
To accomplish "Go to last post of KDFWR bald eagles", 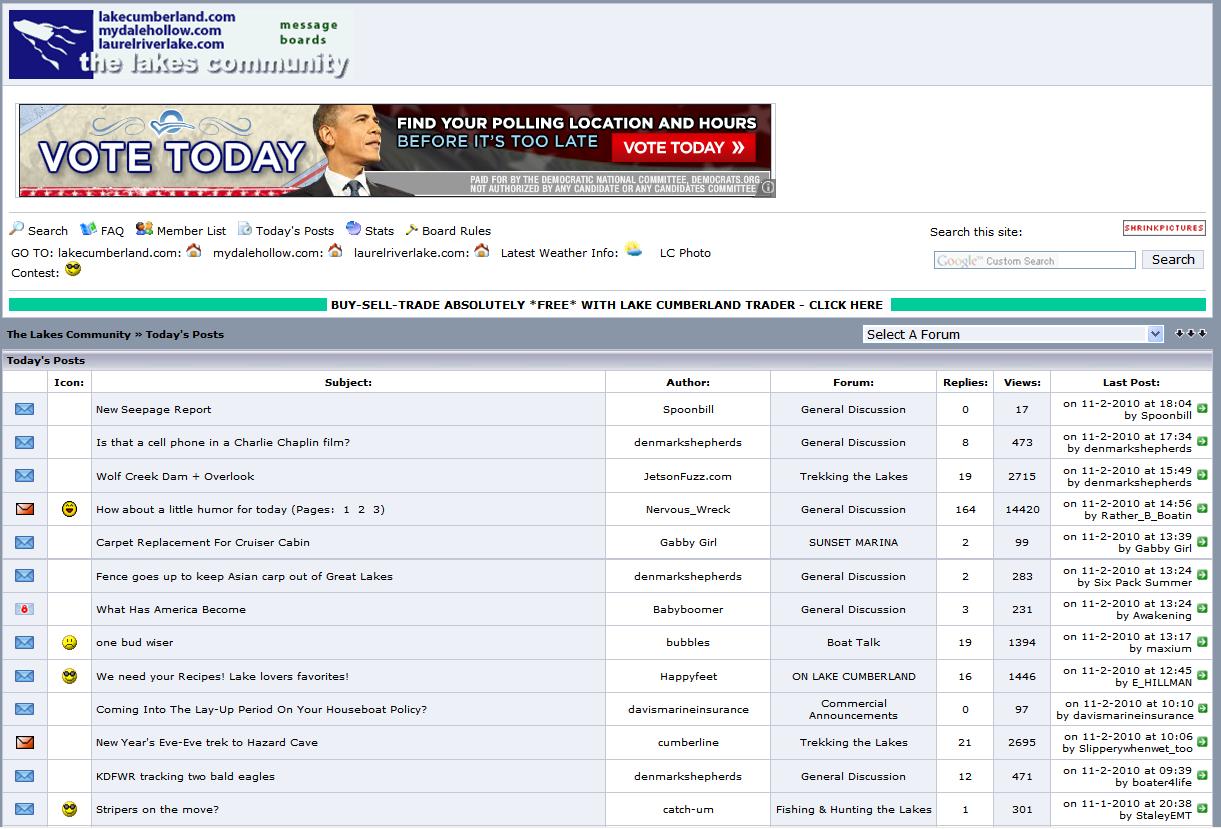I will coord(1202,775).
